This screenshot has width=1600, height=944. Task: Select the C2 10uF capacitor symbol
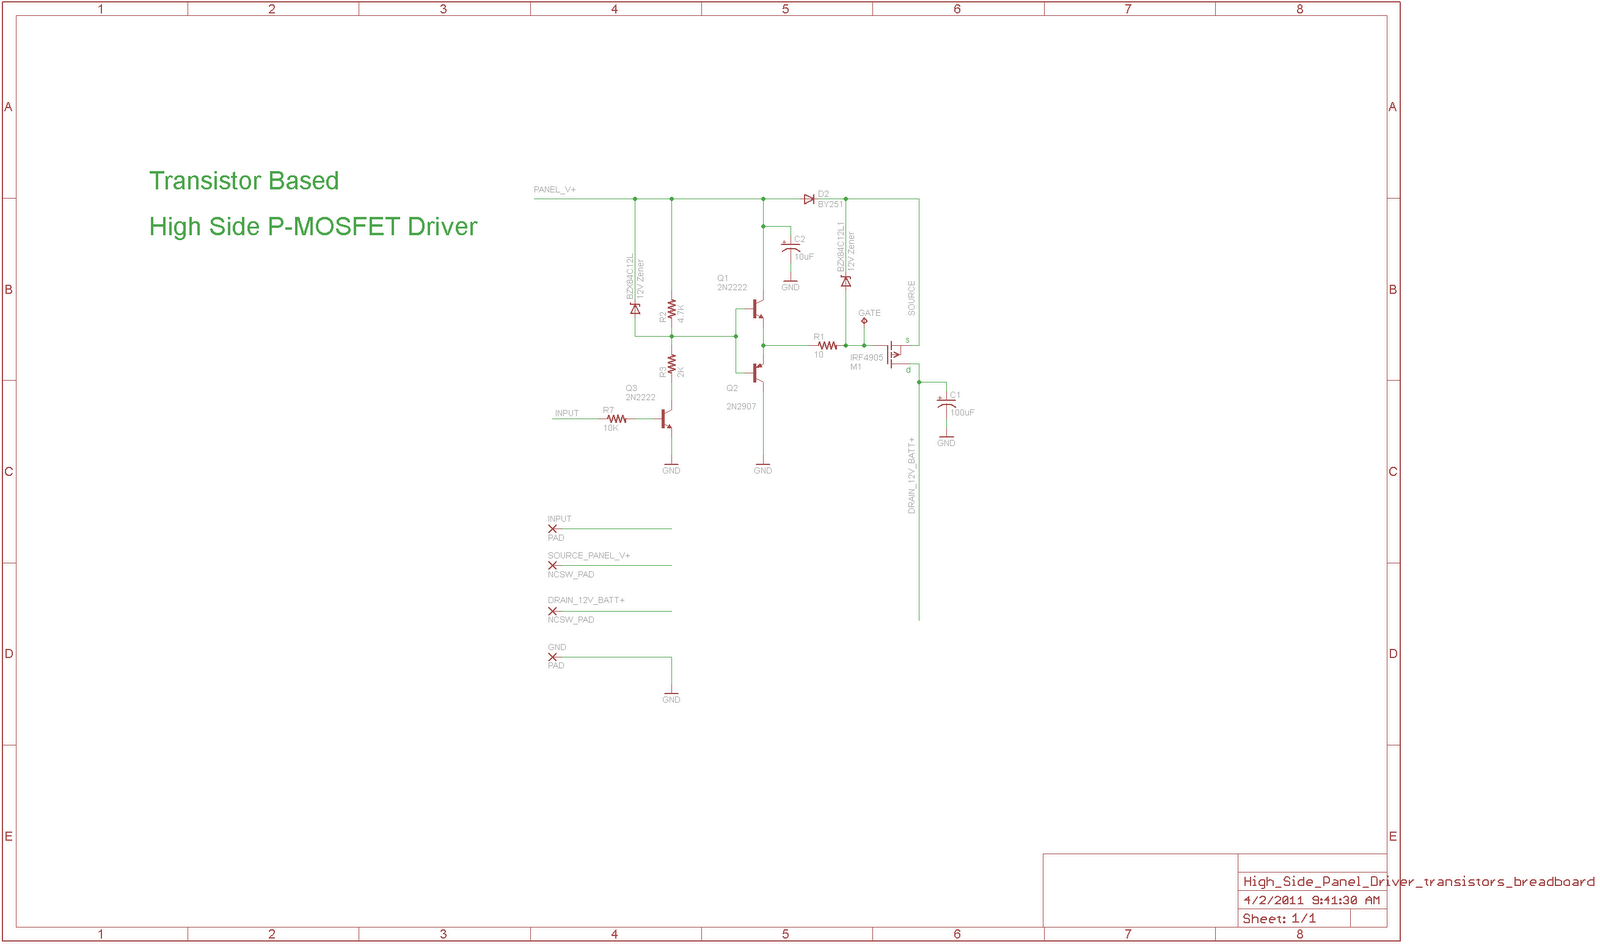tap(789, 247)
